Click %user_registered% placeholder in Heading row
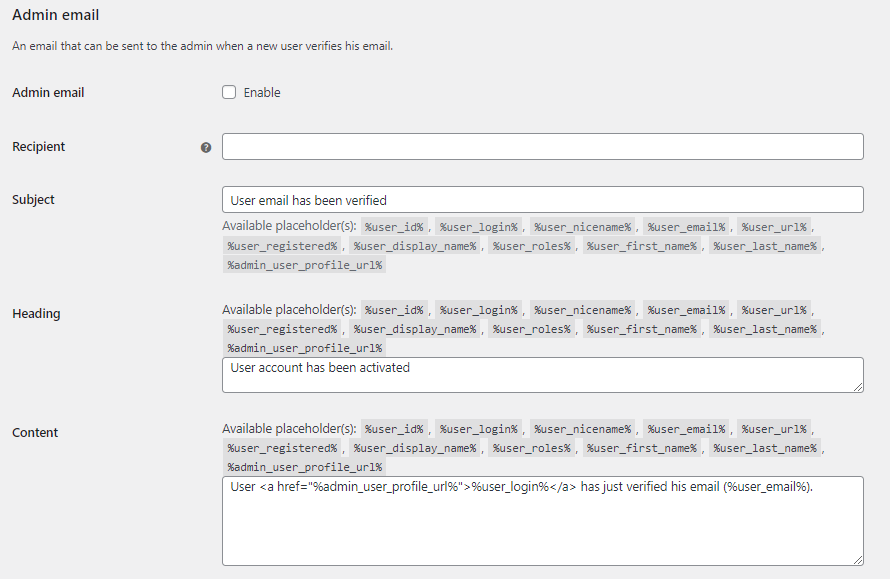The height and width of the screenshot is (579, 890). [x=282, y=329]
